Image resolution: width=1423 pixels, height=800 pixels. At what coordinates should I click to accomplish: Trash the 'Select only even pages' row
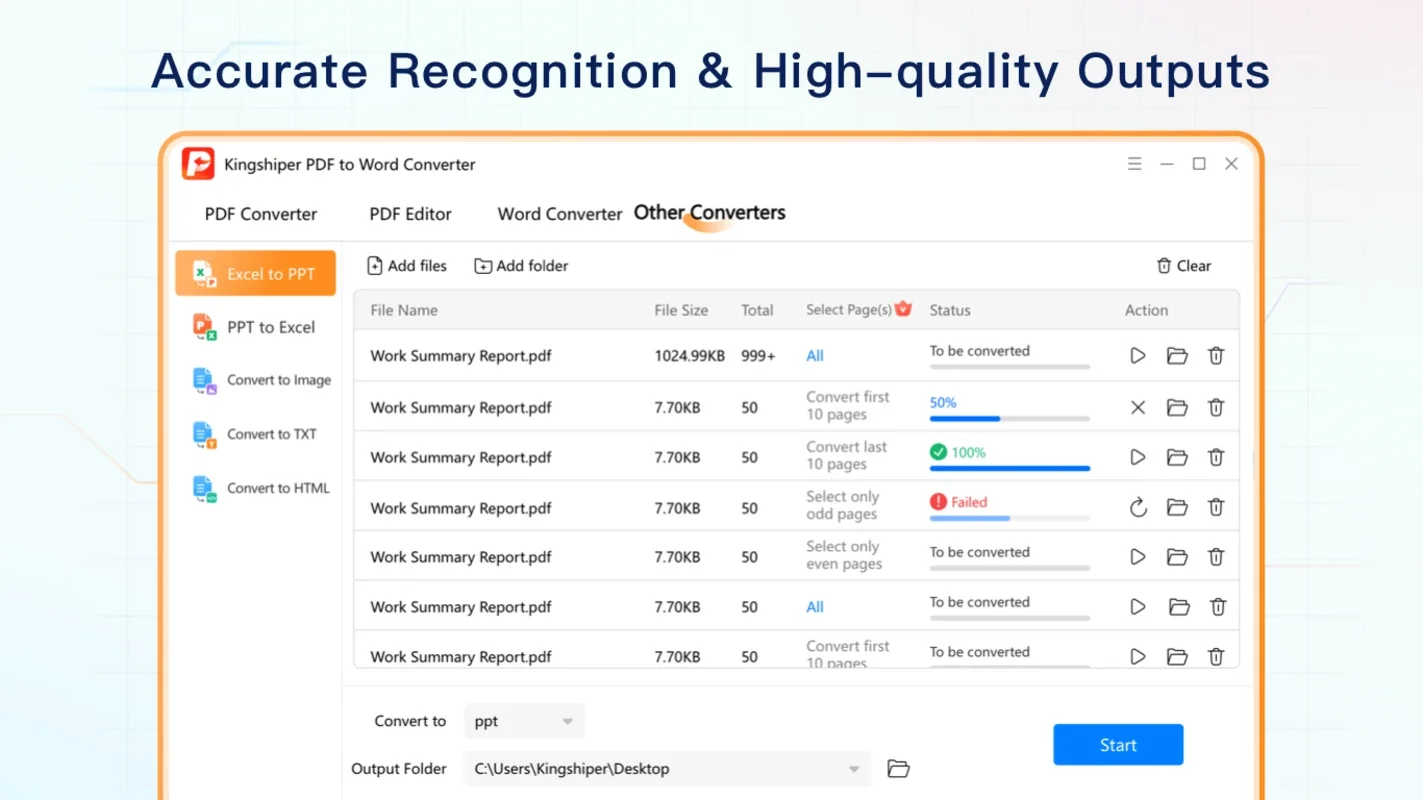[1216, 557]
